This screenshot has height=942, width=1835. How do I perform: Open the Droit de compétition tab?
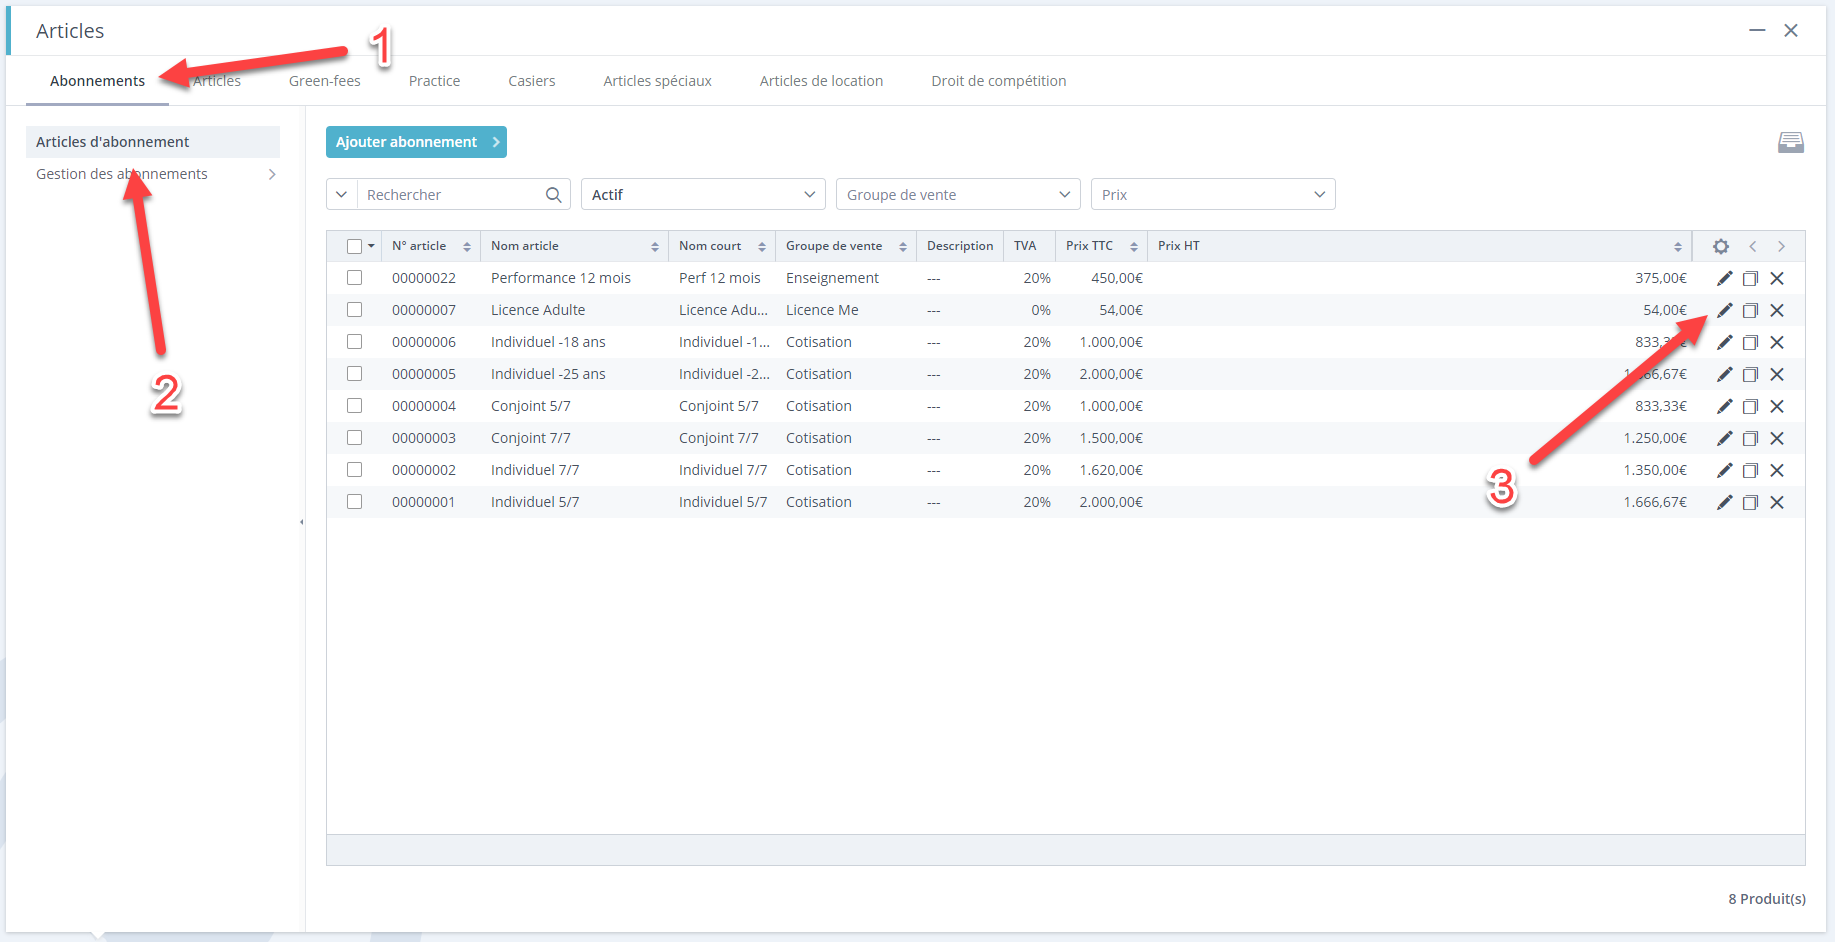[x=998, y=81]
